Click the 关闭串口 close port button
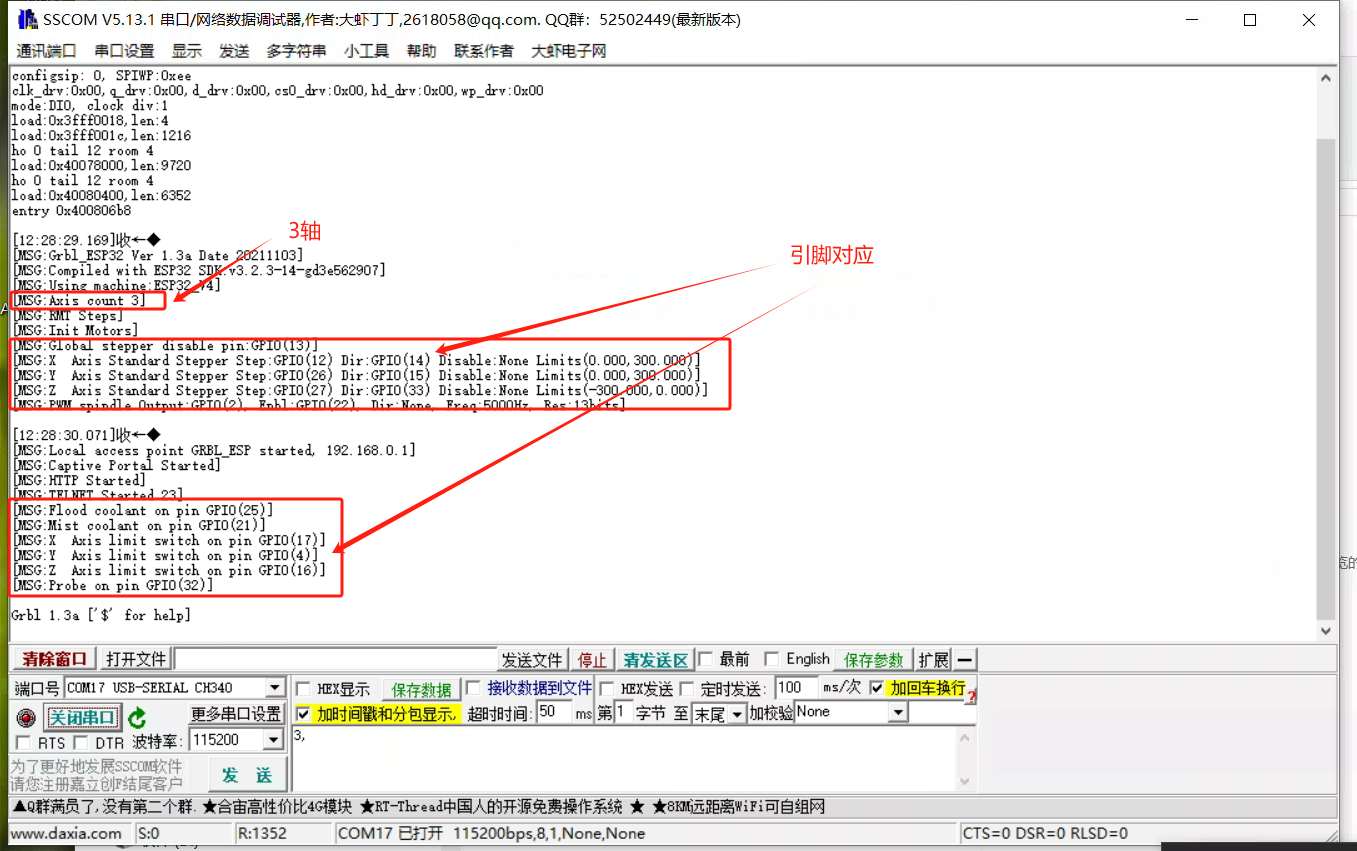 (82, 717)
